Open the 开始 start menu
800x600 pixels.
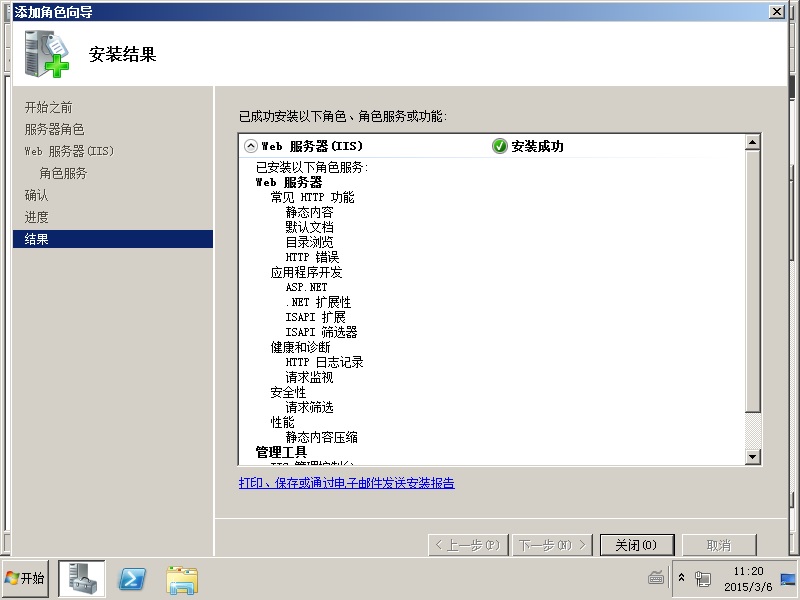coord(25,579)
